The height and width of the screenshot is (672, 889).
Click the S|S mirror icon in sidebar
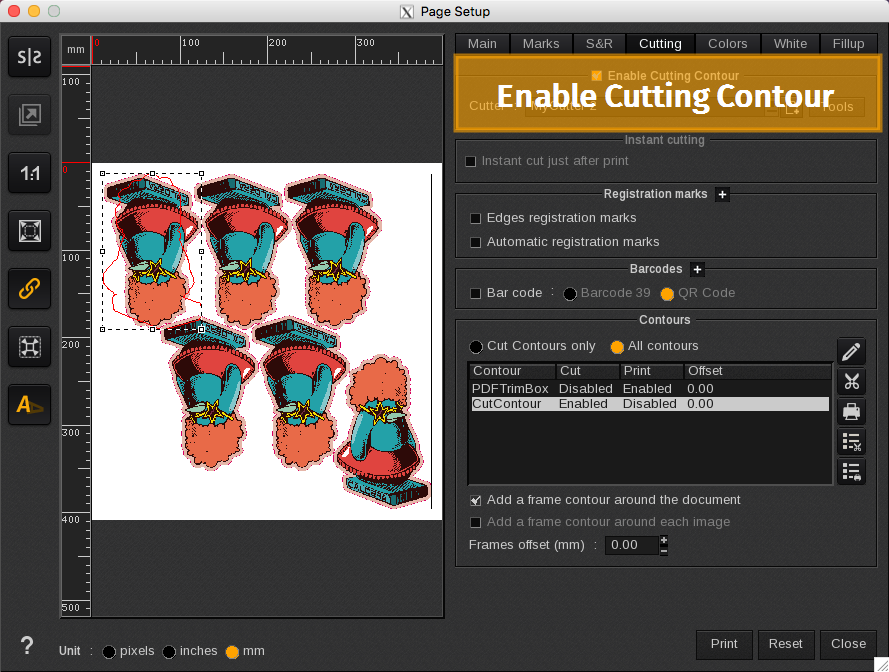[30, 58]
